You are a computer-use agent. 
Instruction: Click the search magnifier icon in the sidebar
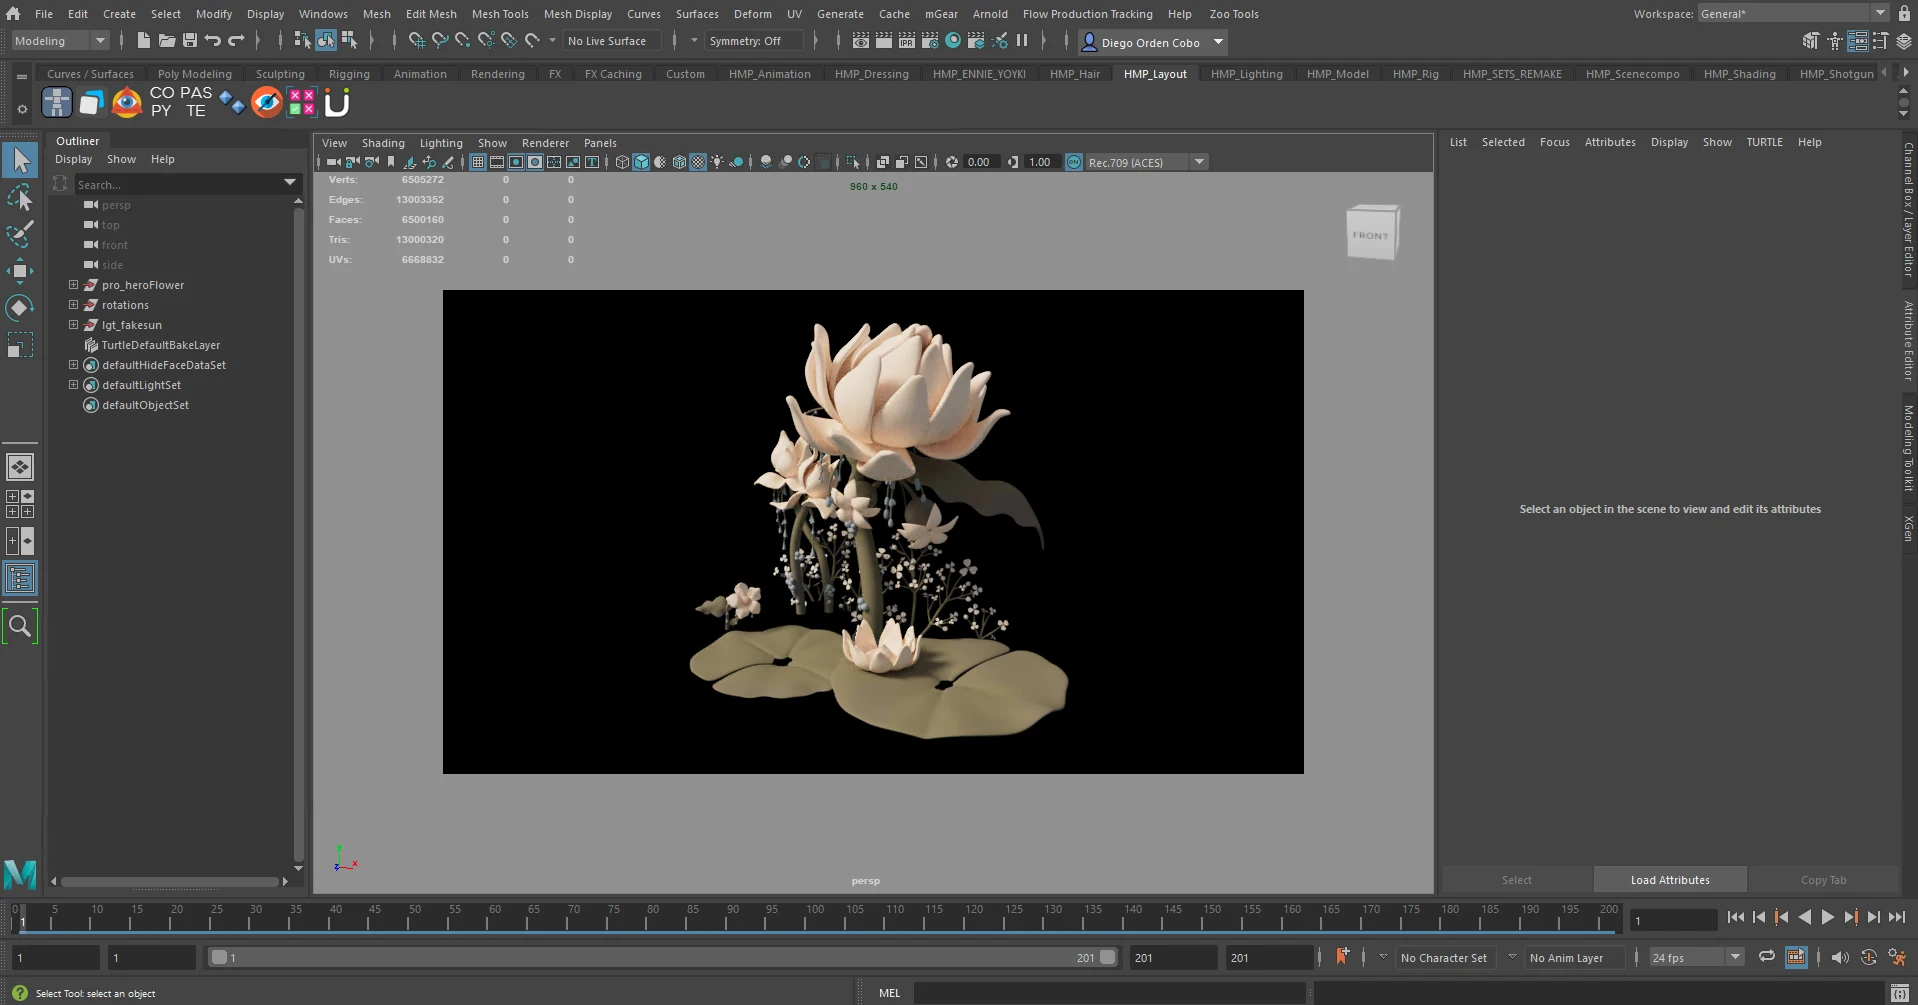click(20, 626)
